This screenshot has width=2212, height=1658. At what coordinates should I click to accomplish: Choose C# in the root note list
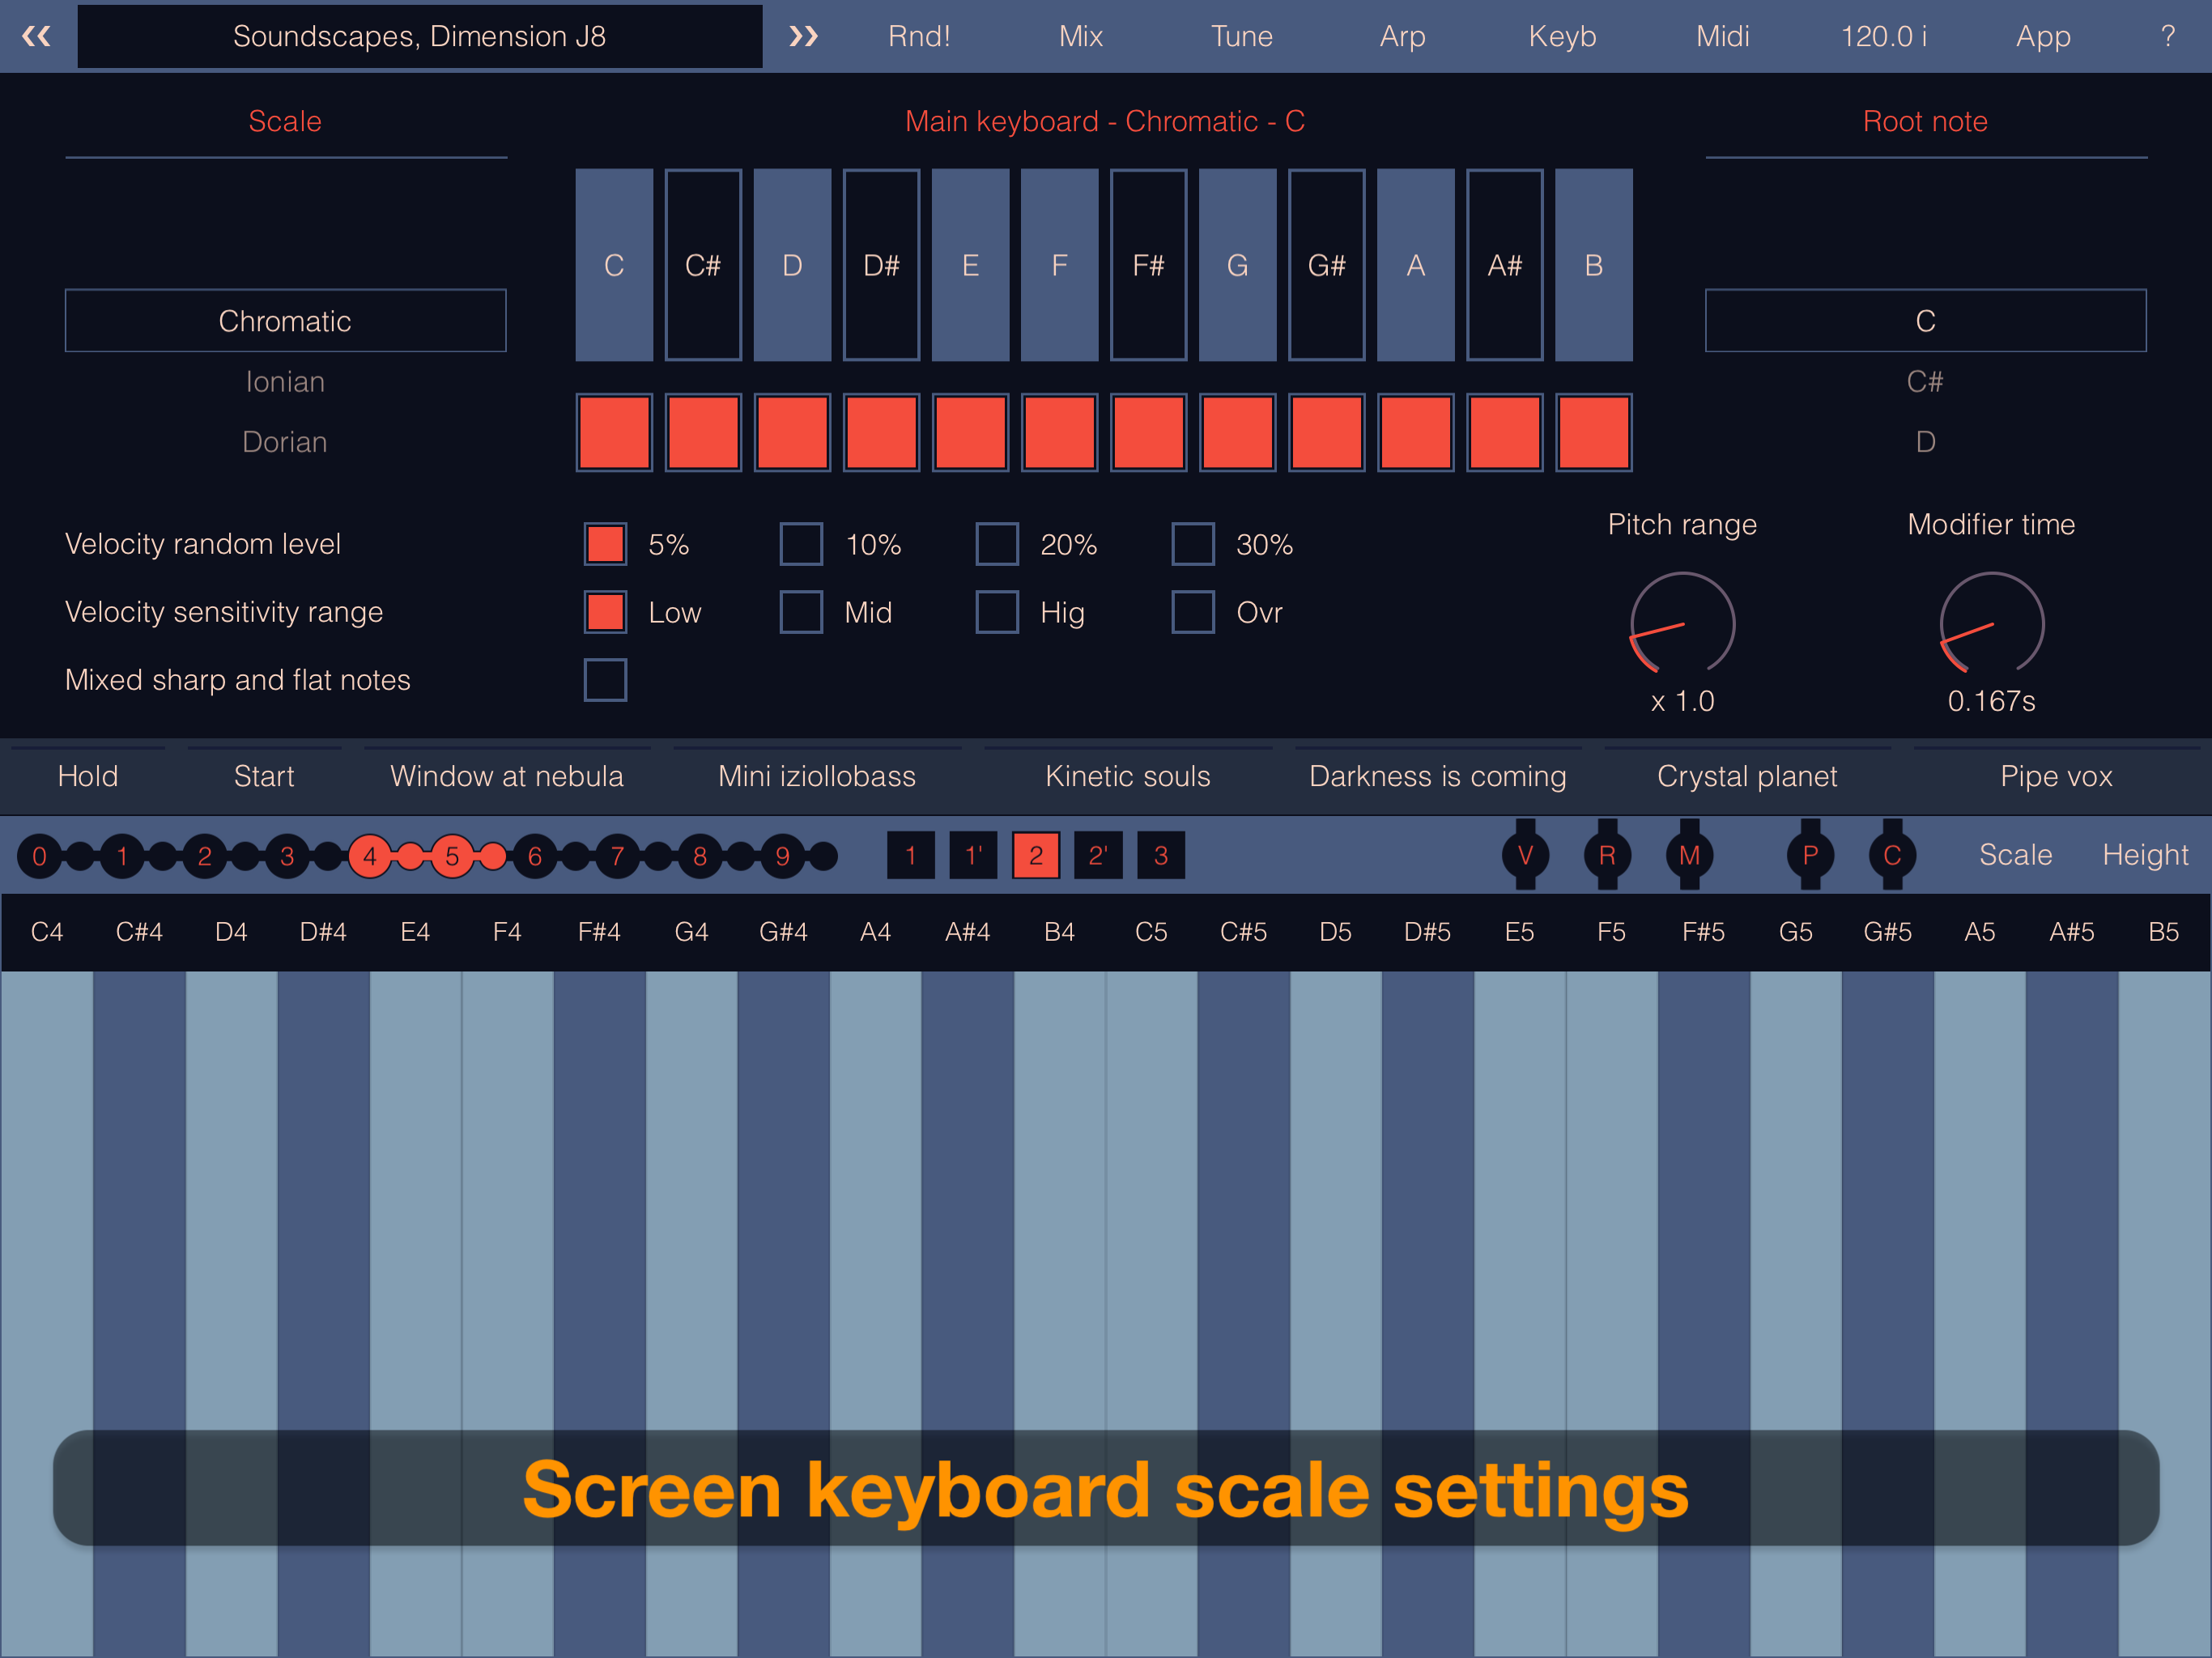(x=1924, y=381)
